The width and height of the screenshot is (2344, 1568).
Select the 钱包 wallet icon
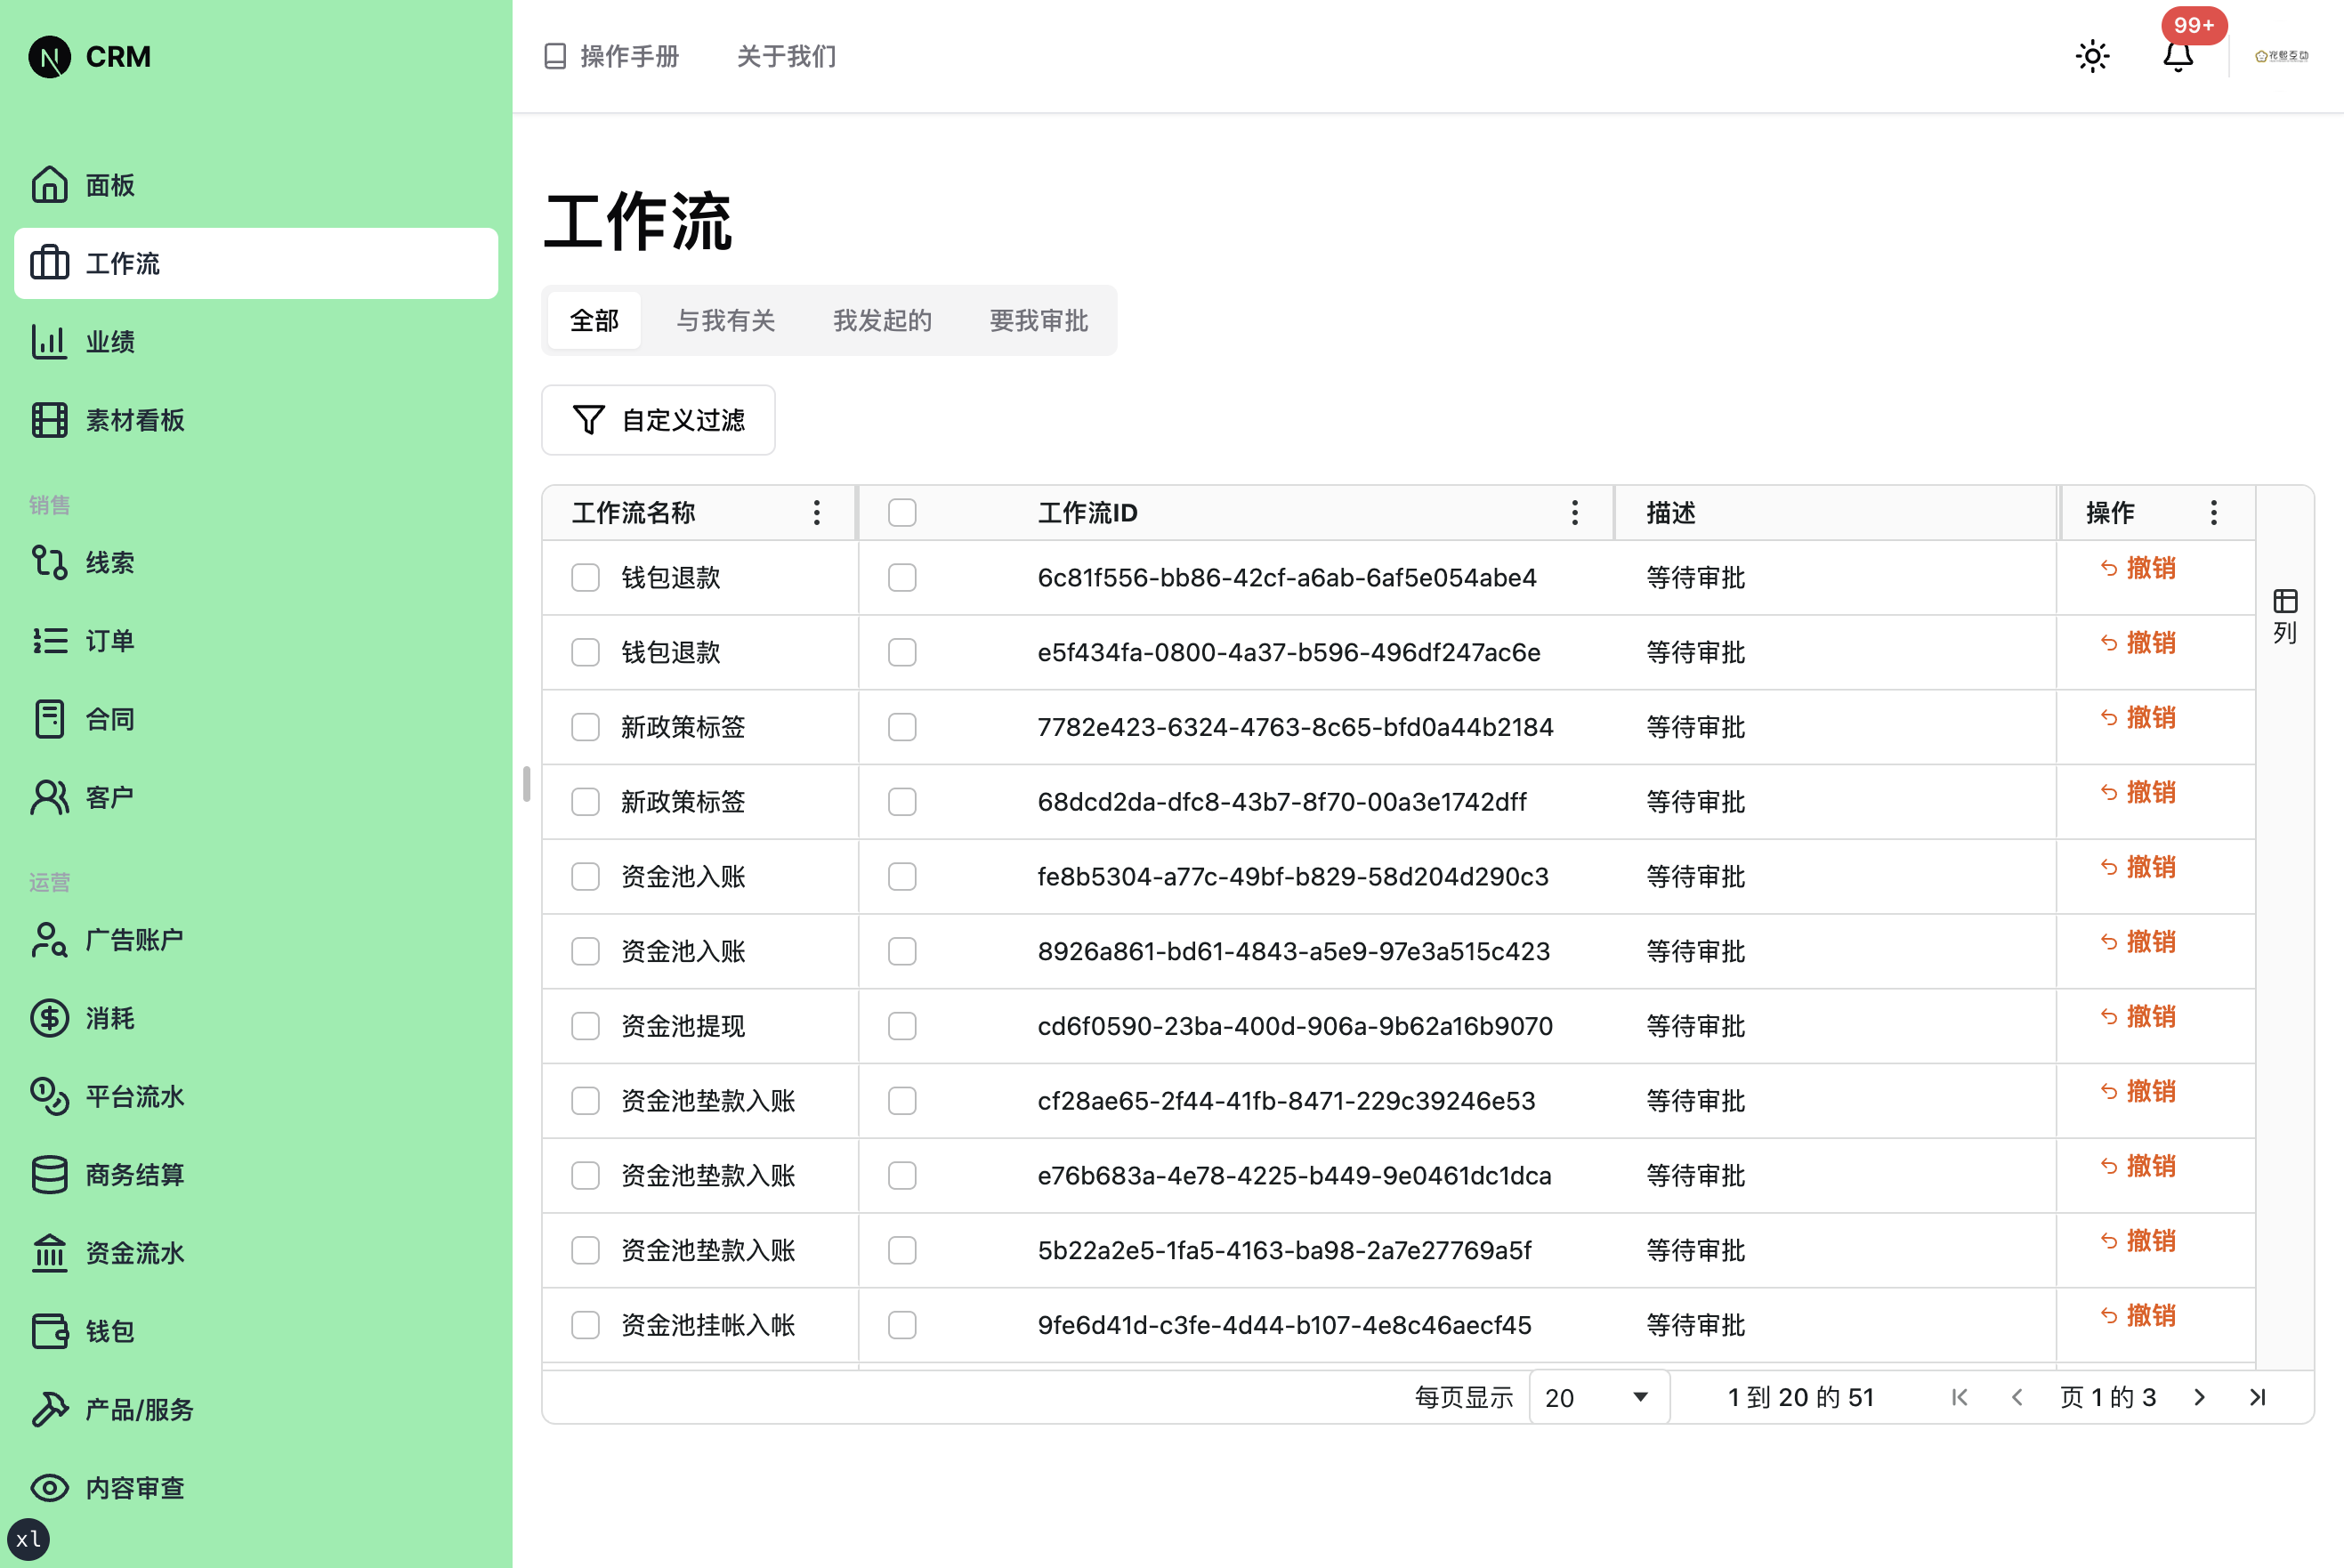50,1330
